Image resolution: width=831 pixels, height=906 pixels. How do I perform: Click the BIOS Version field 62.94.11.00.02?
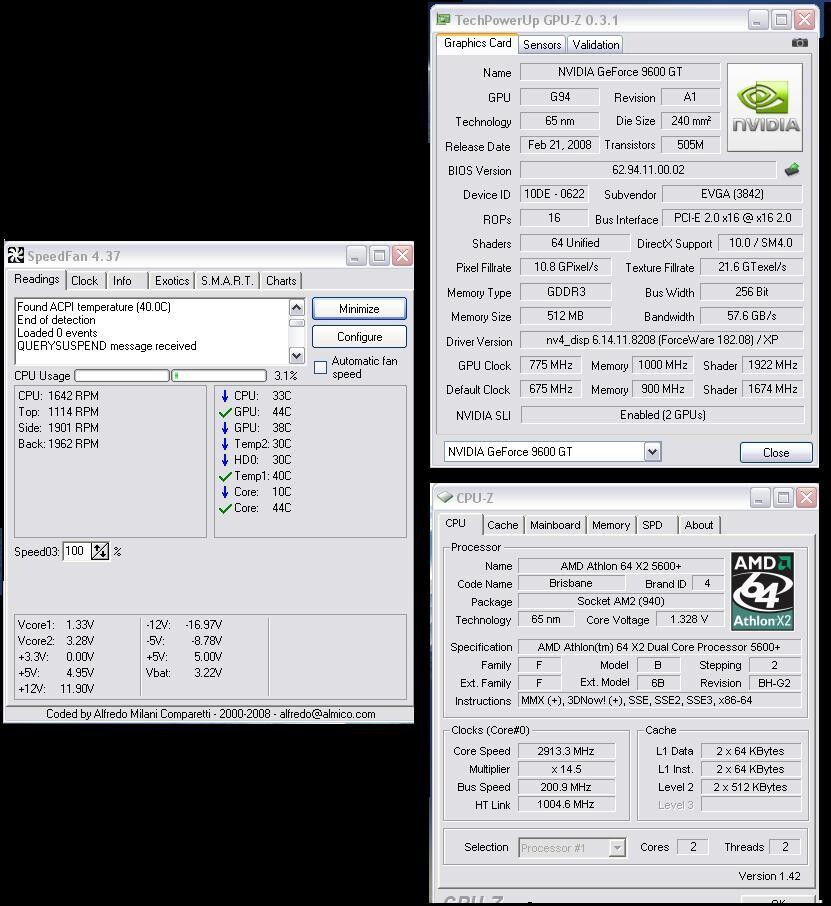click(x=648, y=170)
